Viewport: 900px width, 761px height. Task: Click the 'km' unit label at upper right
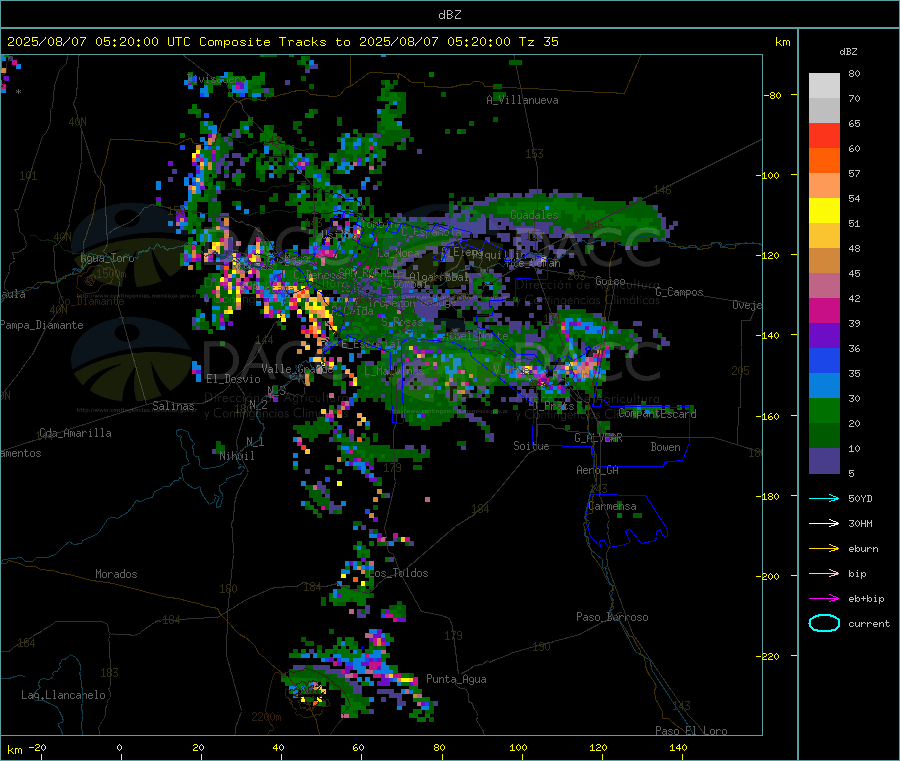point(782,42)
